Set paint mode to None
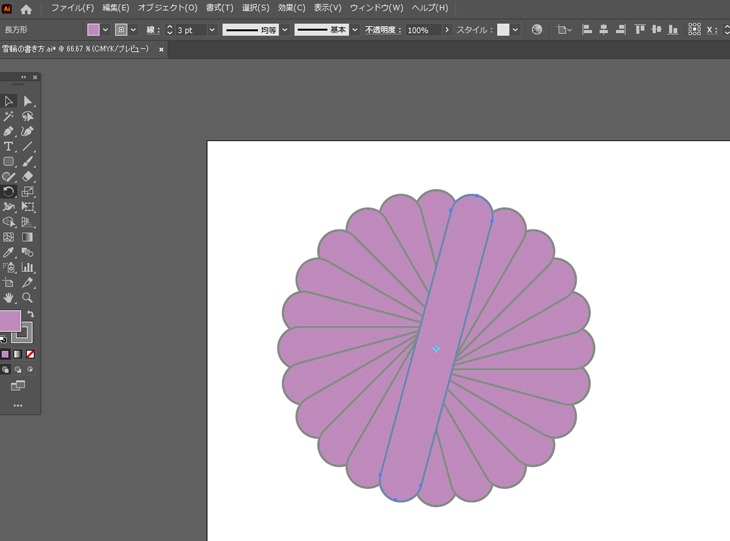Screen dimensions: 730x541 coord(31,354)
